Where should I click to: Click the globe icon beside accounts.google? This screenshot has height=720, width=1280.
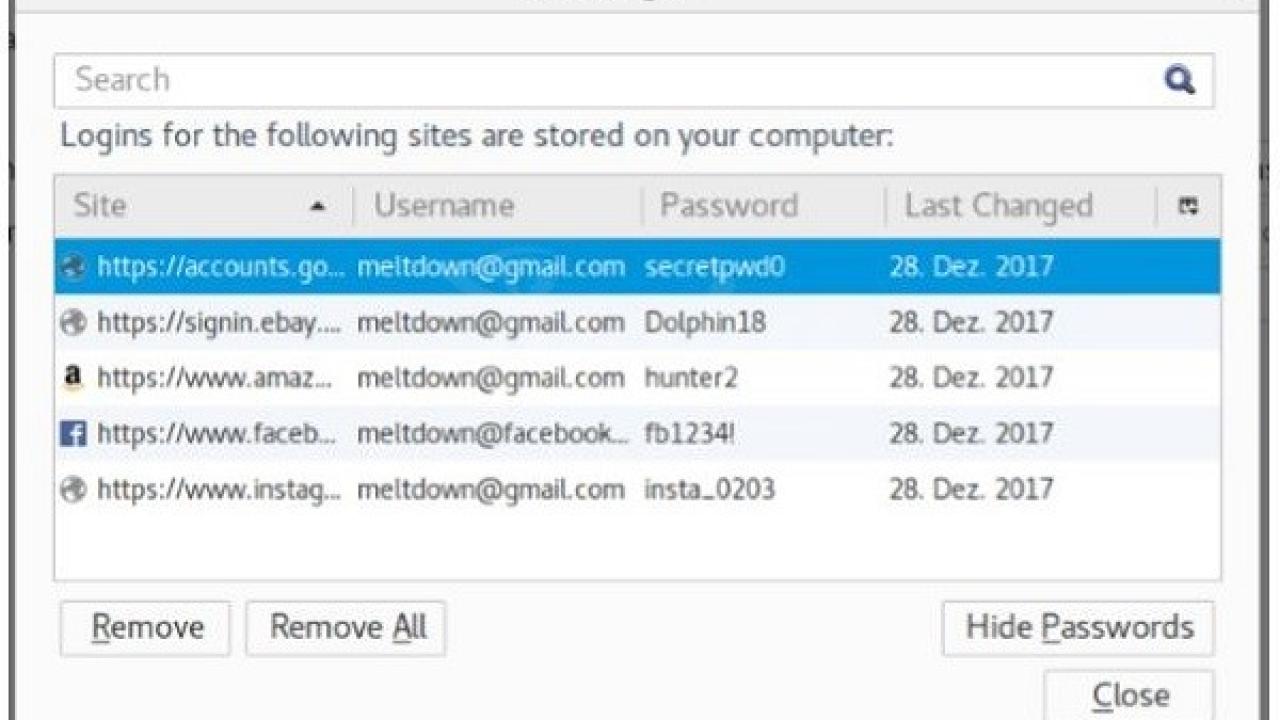(x=73, y=266)
